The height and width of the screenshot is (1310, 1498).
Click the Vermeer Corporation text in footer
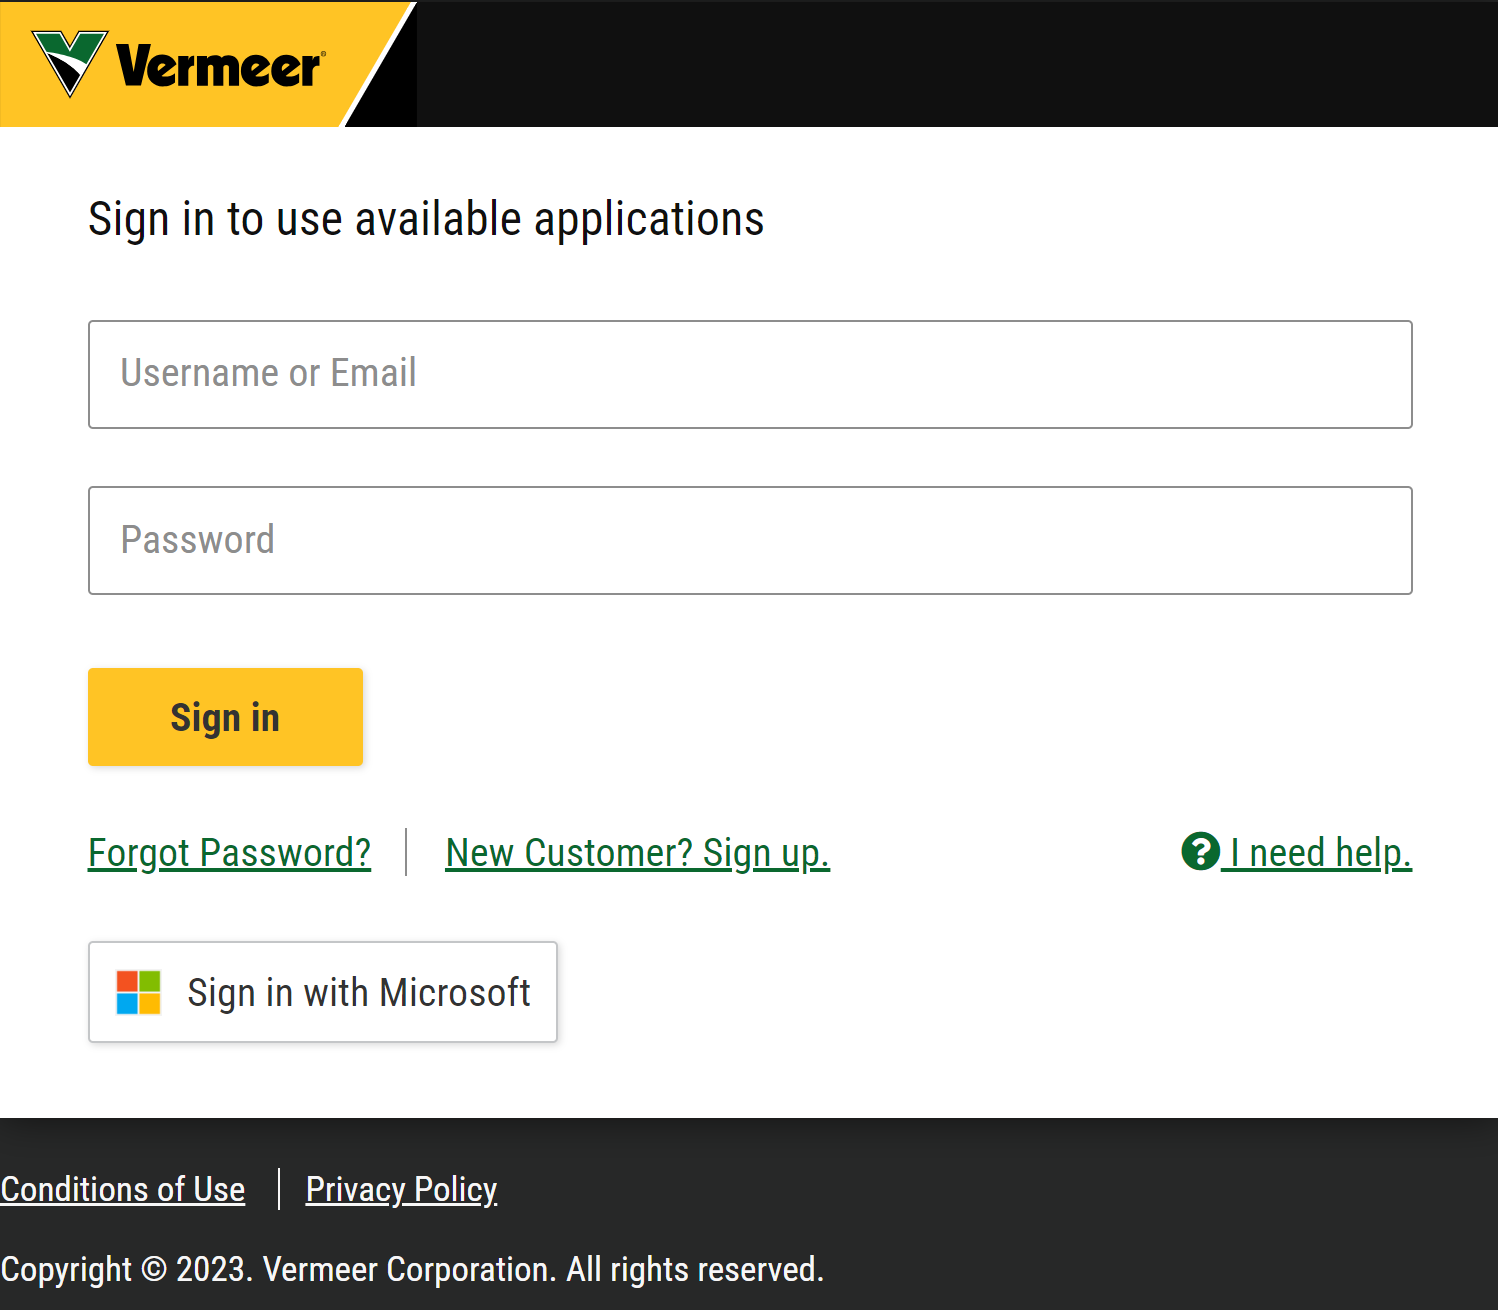tap(409, 1269)
